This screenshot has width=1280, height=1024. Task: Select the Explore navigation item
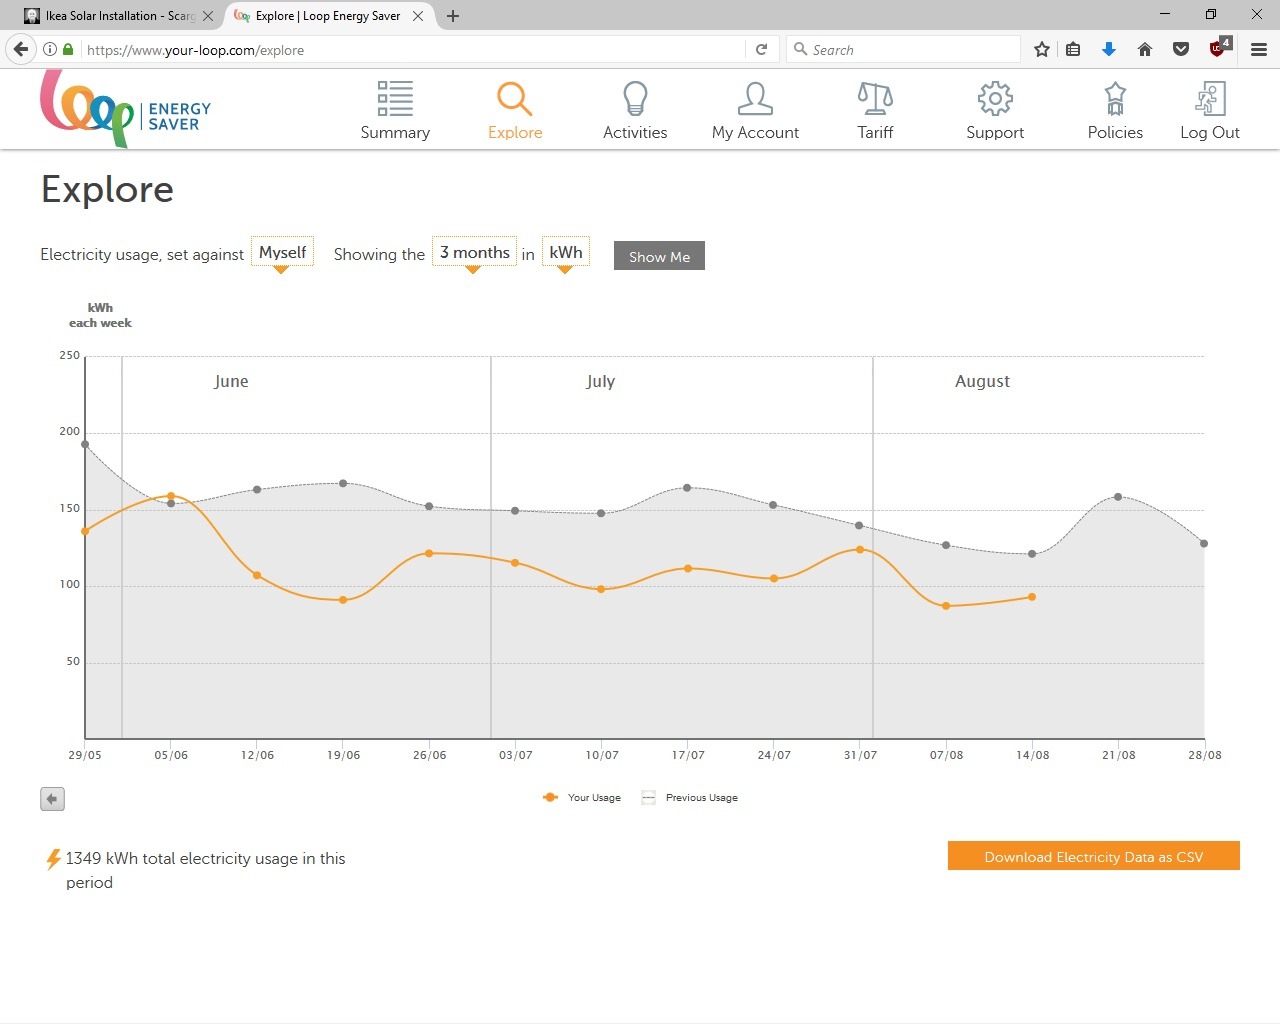click(515, 110)
